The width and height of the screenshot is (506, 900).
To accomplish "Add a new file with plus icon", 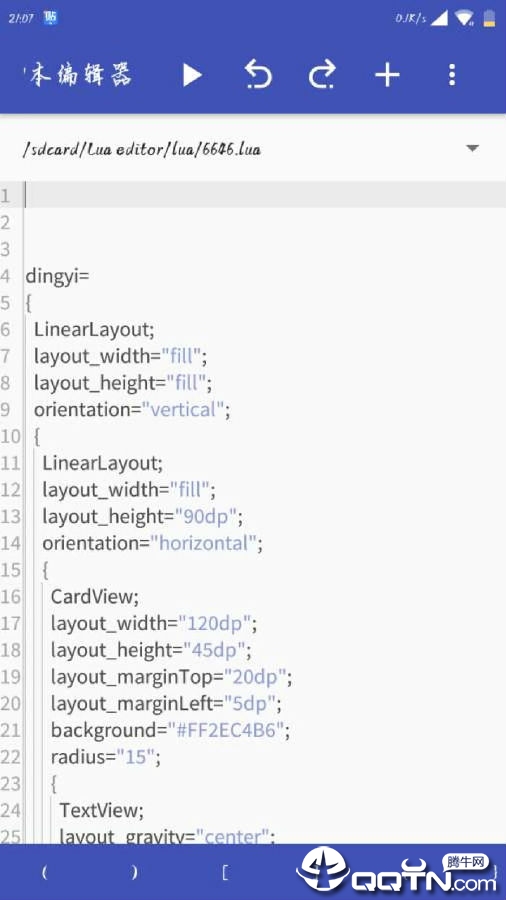I will (x=387, y=75).
